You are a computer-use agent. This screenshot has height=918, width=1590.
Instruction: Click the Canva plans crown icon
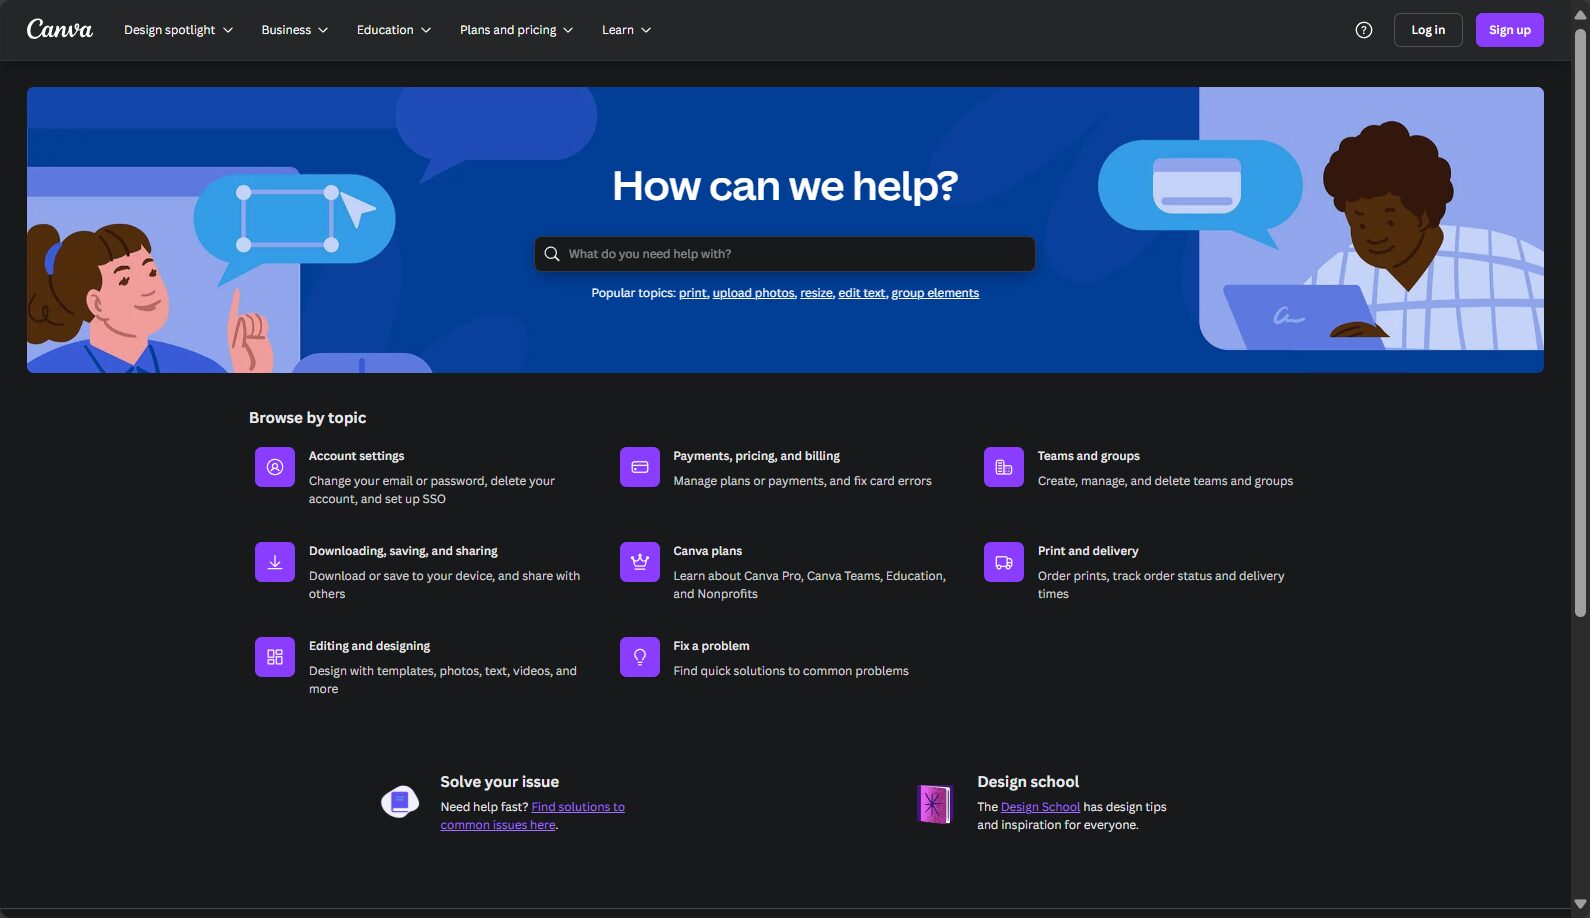(x=640, y=562)
